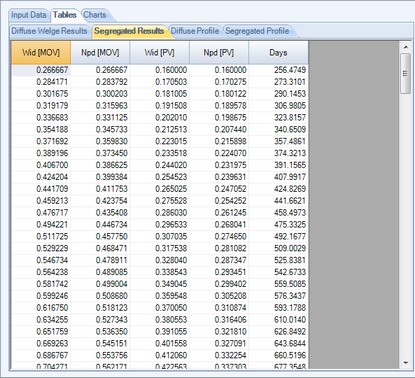
Task: Select cell 0.181005 in Wid [PV] column
Action: click(160, 94)
